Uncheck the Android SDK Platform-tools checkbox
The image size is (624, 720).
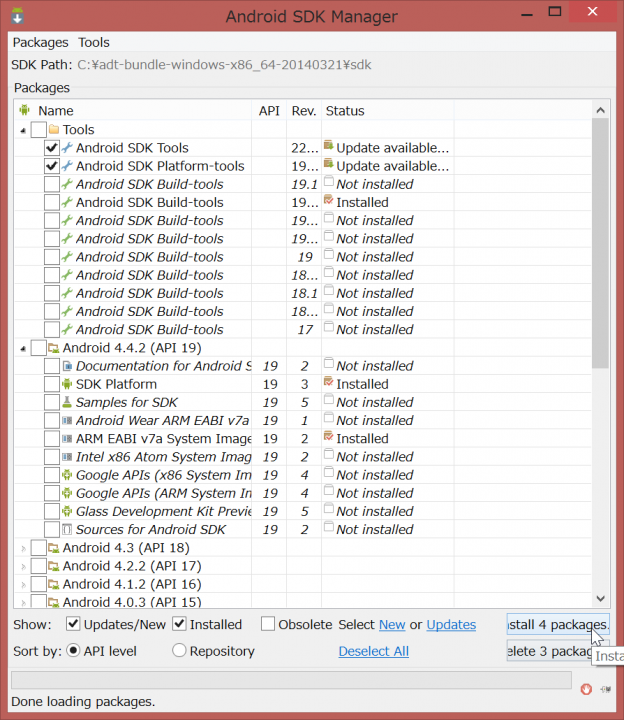pos(52,166)
